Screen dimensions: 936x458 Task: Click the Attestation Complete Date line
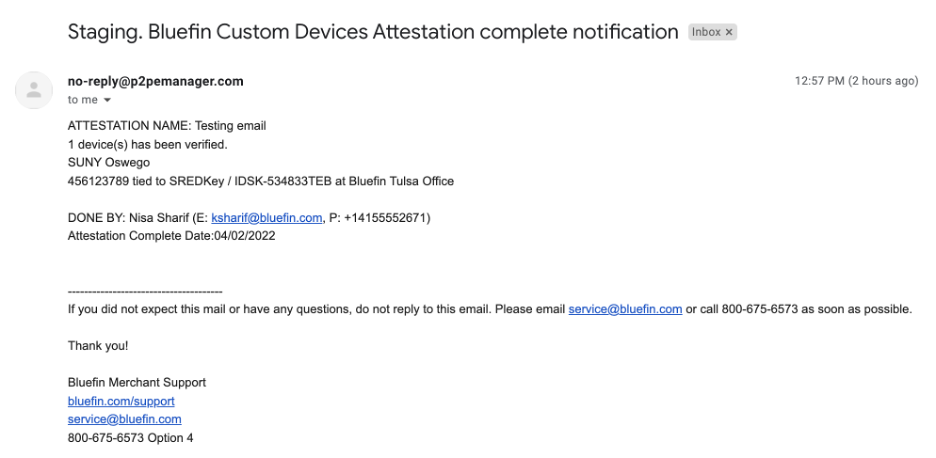click(171, 236)
